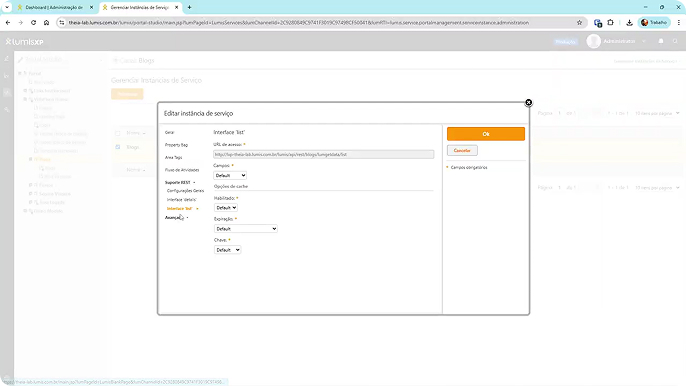
Task: Click the lumisXP logo
Action: click(x=24, y=42)
